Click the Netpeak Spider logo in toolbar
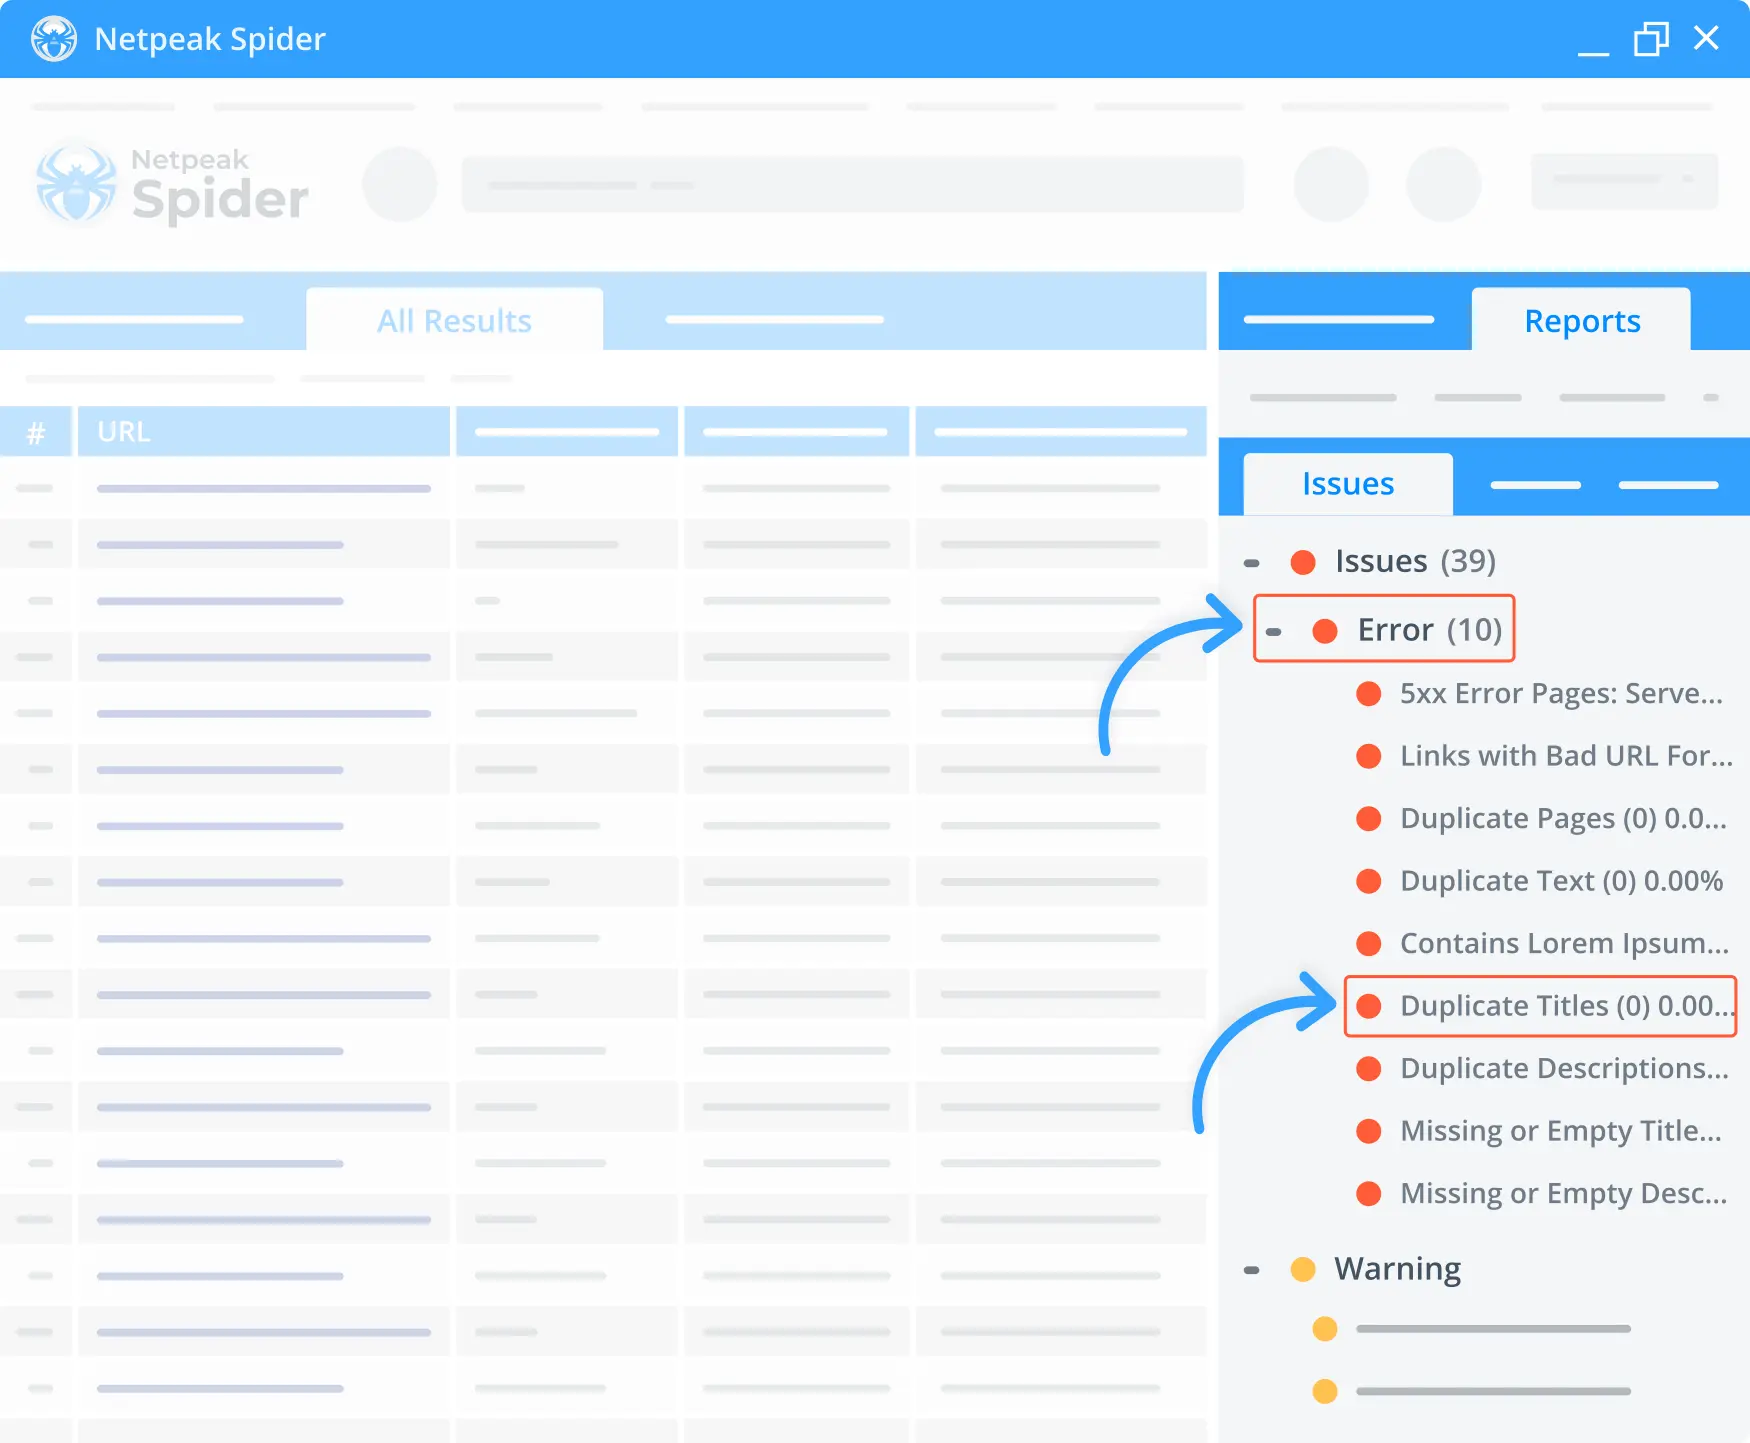Screen dimensions: 1750x1443 (172, 185)
